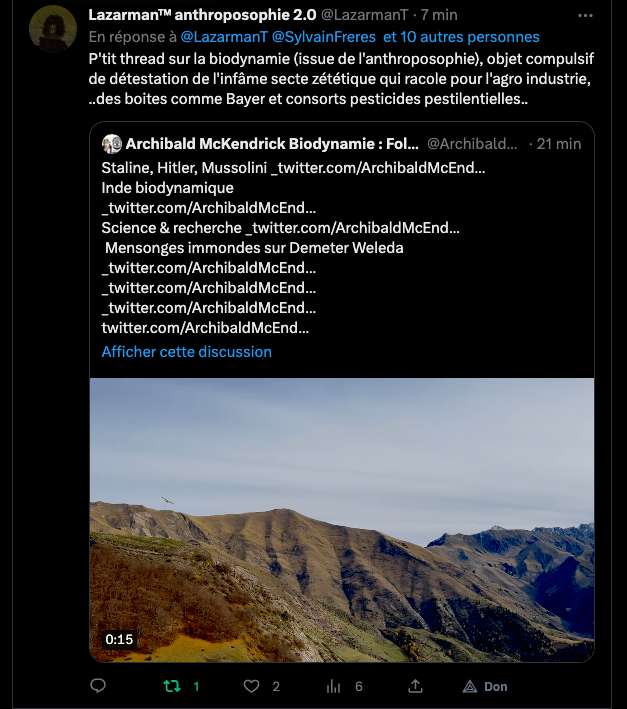Open the @SylvainFreres mention link
Image resolution: width=627 pixels, height=709 pixels.
click(x=324, y=37)
